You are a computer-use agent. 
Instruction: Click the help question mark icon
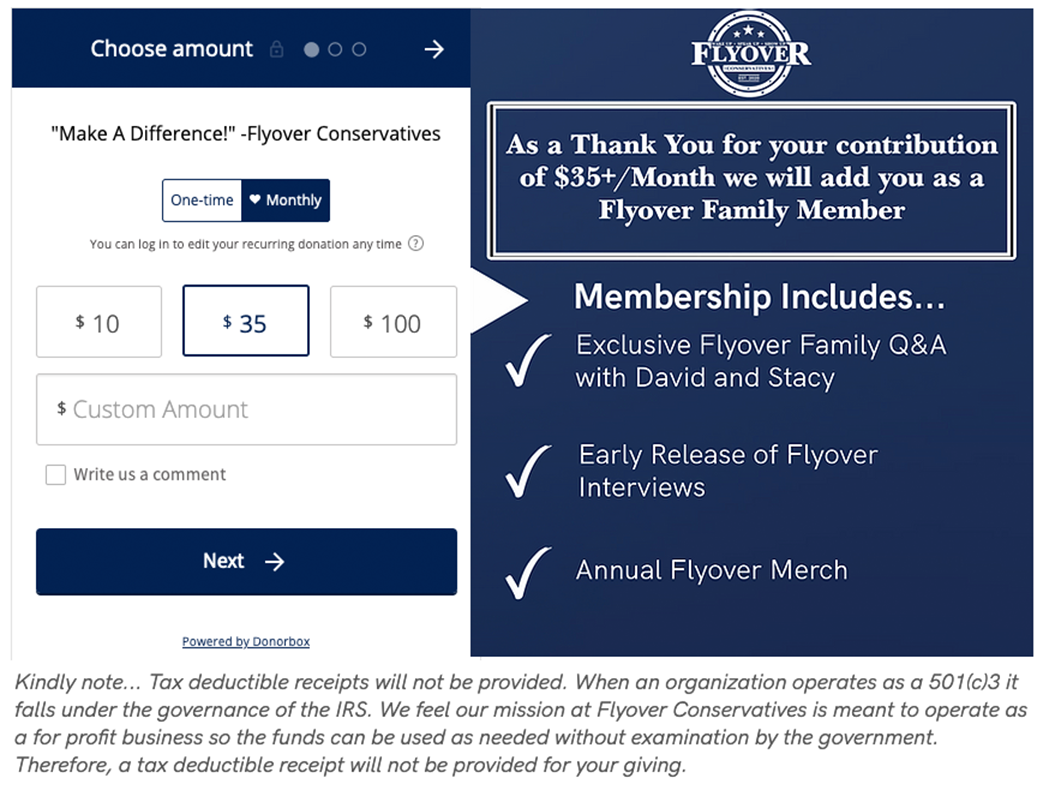pyautogui.click(x=416, y=243)
